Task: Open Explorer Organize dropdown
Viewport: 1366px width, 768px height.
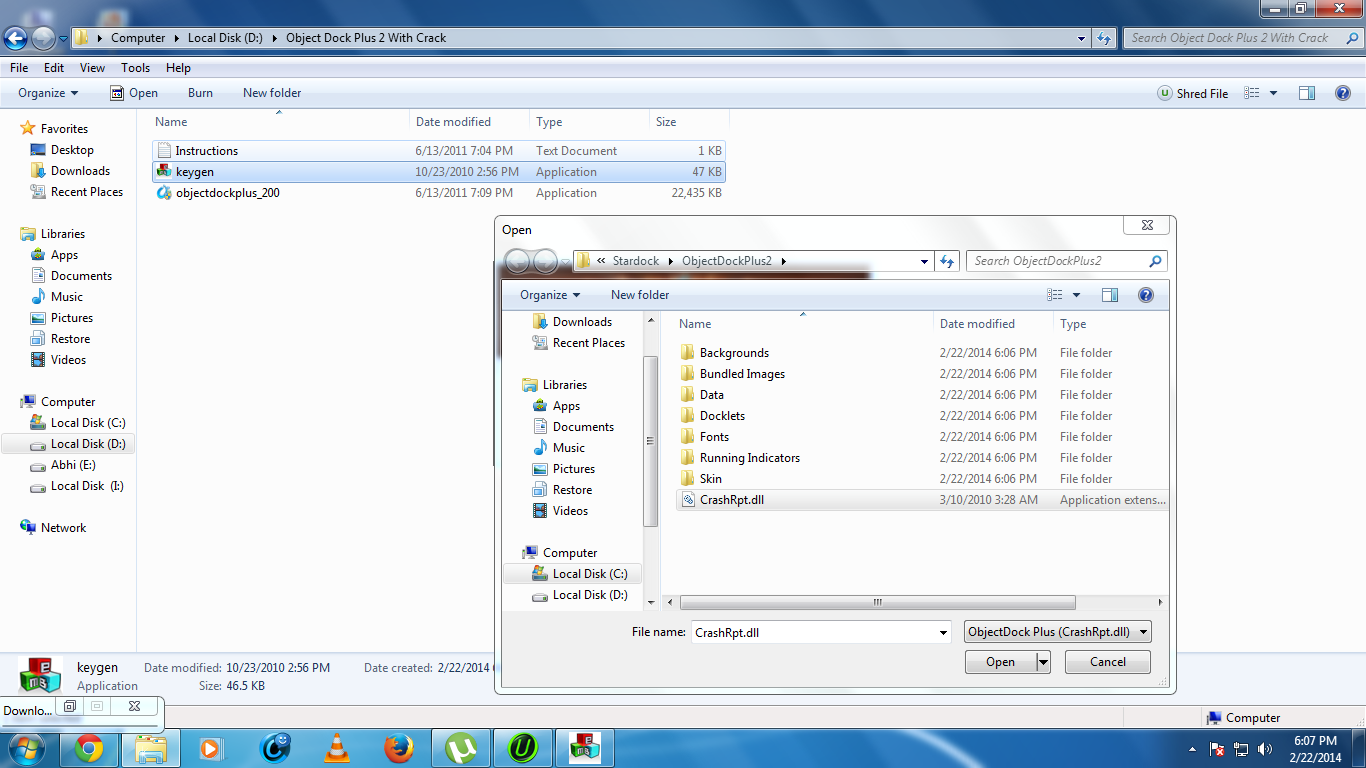Action: (48, 93)
